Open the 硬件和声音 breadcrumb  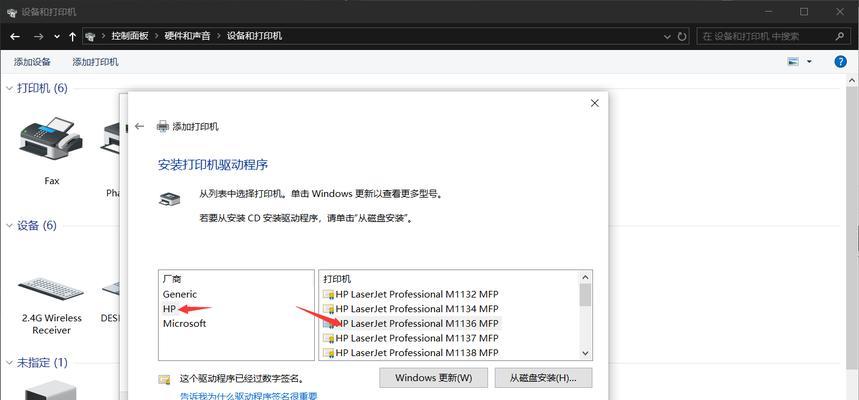(x=187, y=36)
